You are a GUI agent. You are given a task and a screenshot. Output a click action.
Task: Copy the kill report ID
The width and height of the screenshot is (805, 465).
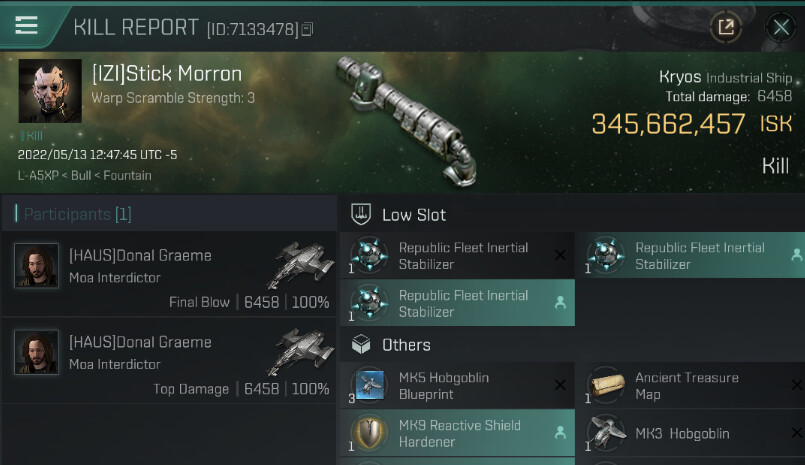click(x=308, y=29)
